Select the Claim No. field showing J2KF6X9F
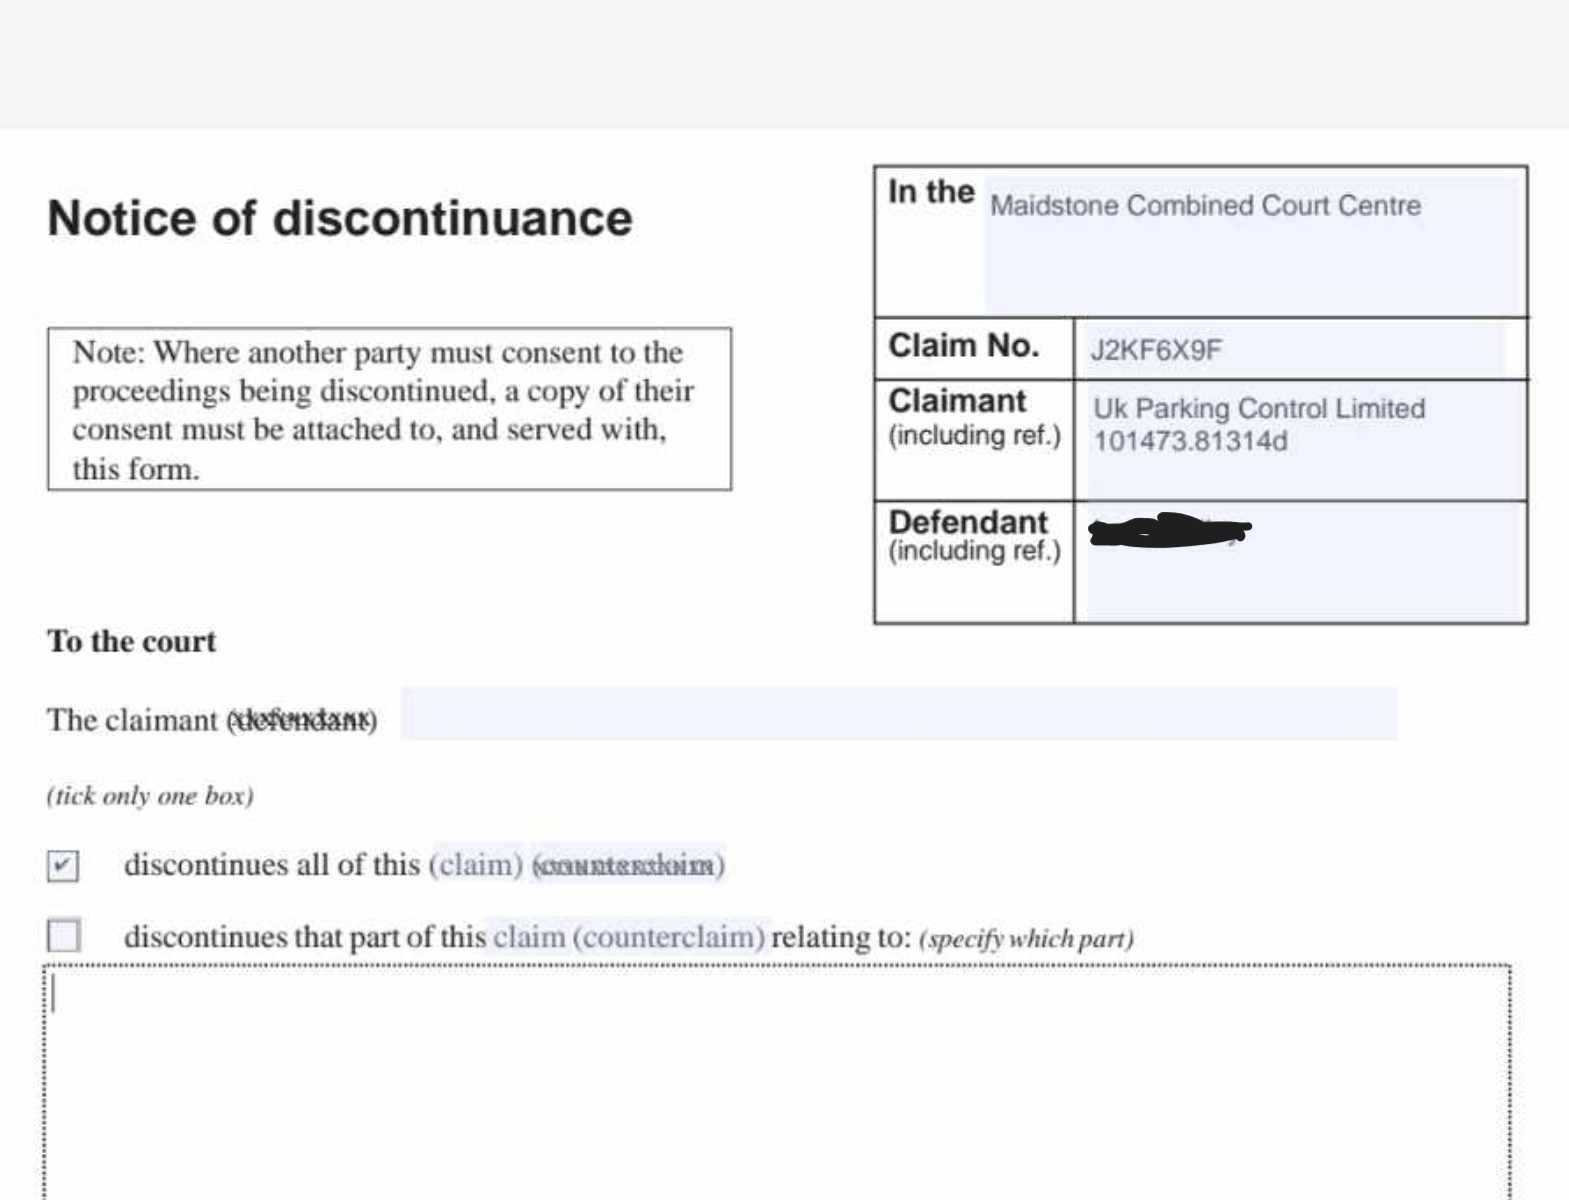Viewport: 1569px width, 1200px height. tap(1294, 349)
